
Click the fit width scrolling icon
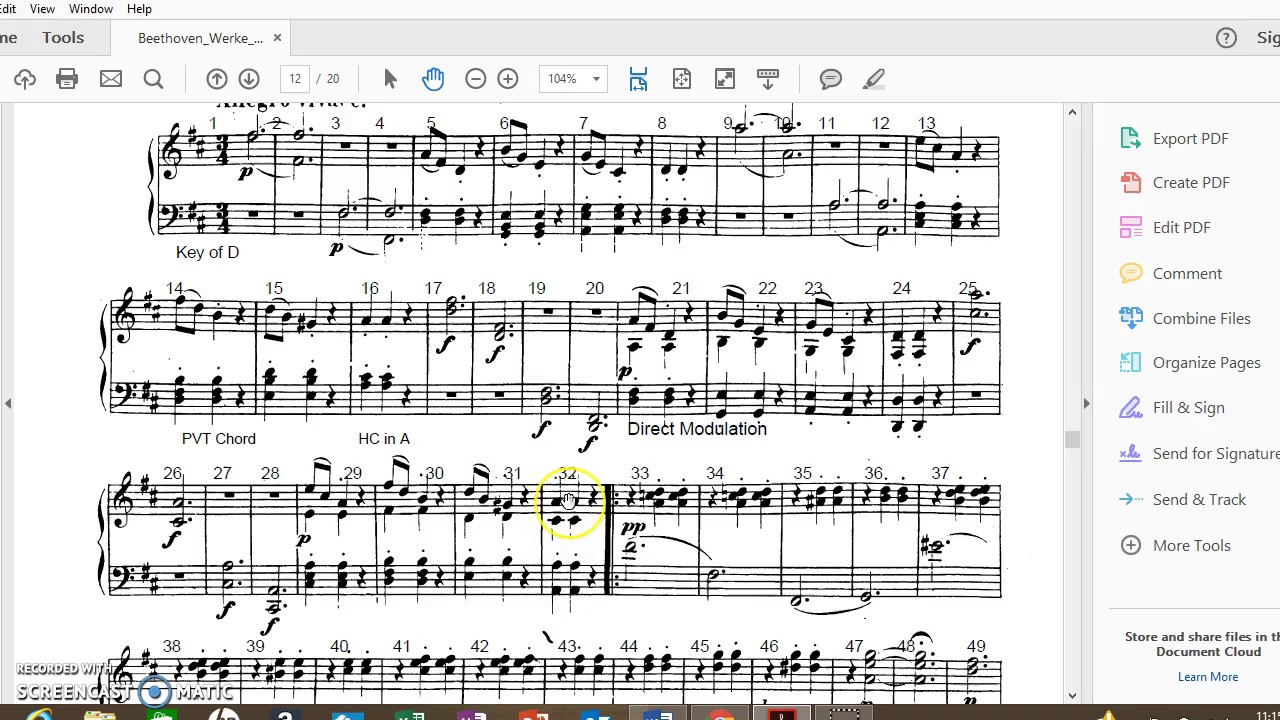(x=638, y=79)
